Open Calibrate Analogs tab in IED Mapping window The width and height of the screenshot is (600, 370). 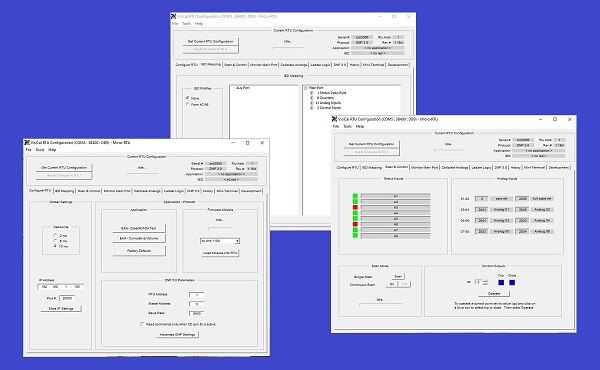point(294,65)
